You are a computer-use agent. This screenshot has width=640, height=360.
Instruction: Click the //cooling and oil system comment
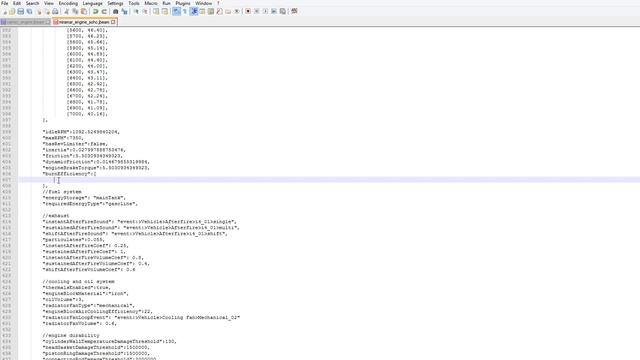[78, 282]
